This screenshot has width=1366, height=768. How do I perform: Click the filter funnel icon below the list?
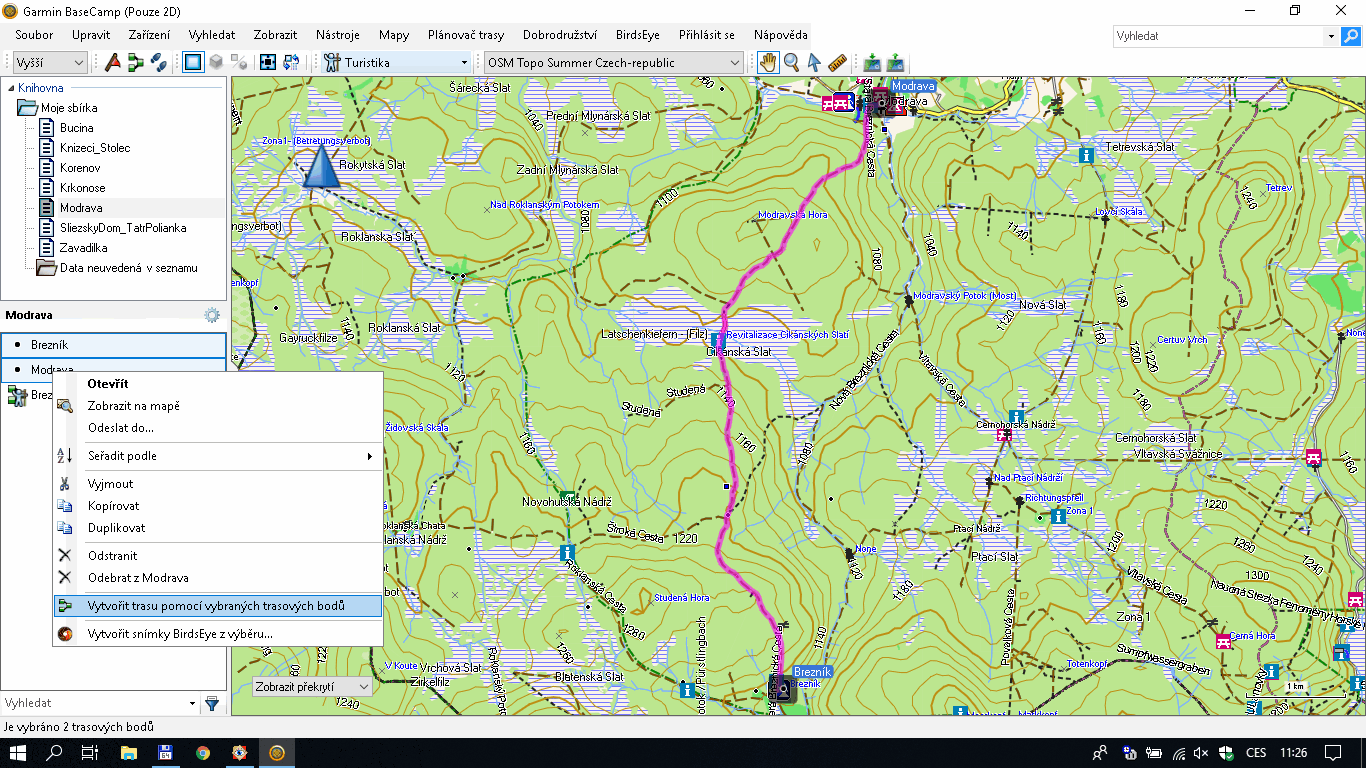pyautogui.click(x=212, y=704)
